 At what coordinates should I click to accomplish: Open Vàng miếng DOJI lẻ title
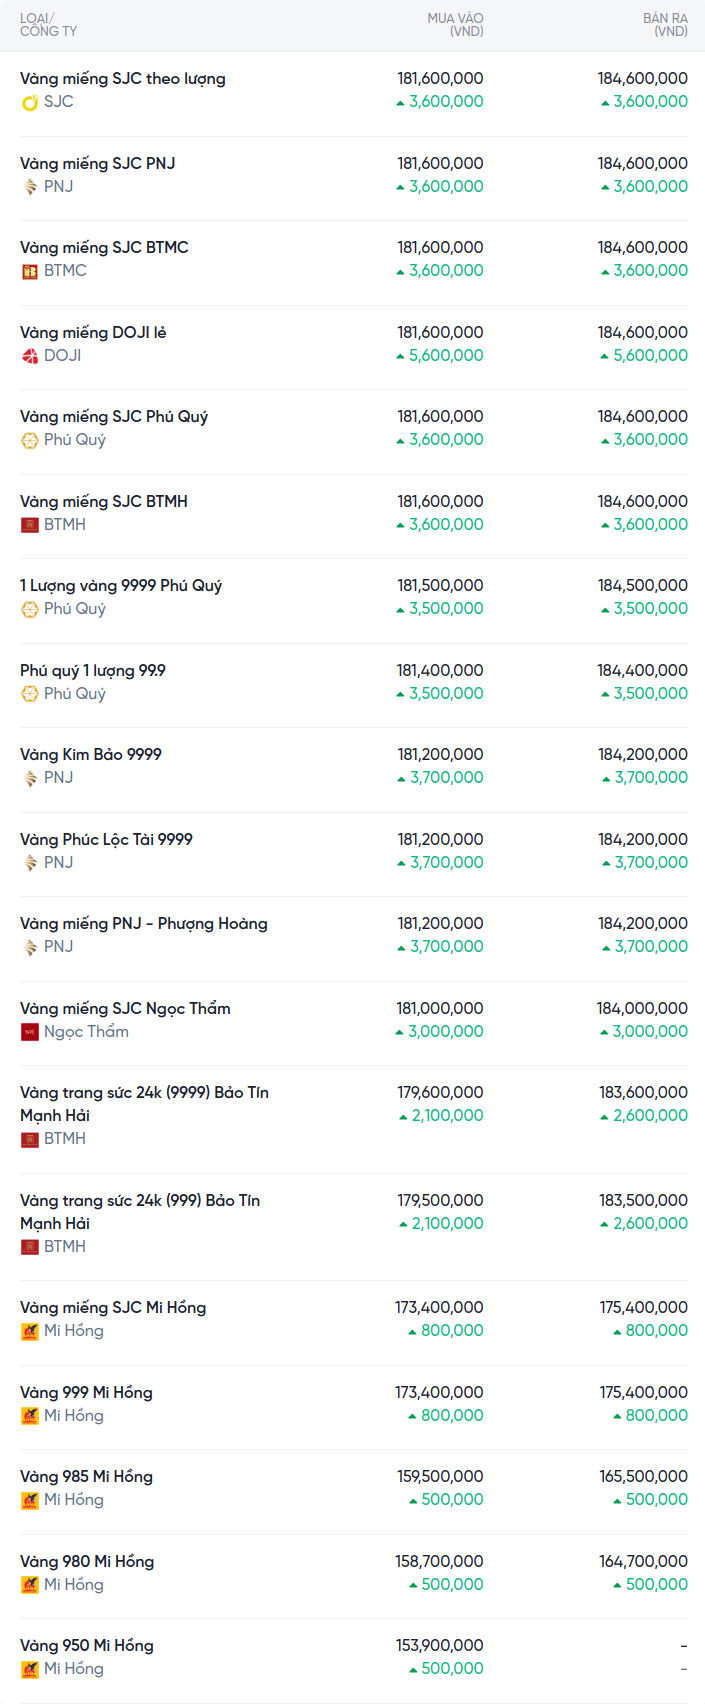tap(93, 333)
